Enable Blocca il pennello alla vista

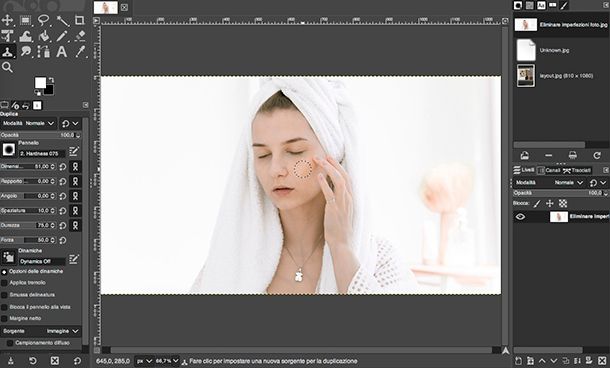pos(4,307)
